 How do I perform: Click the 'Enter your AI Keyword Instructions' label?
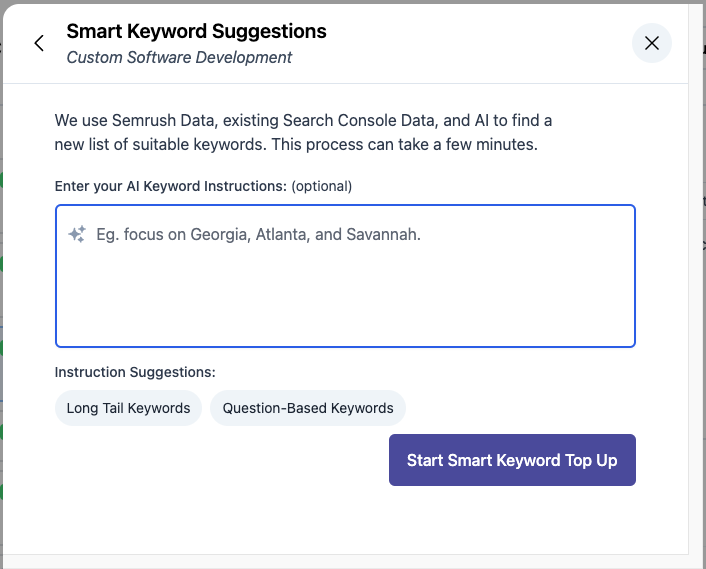(170, 186)
